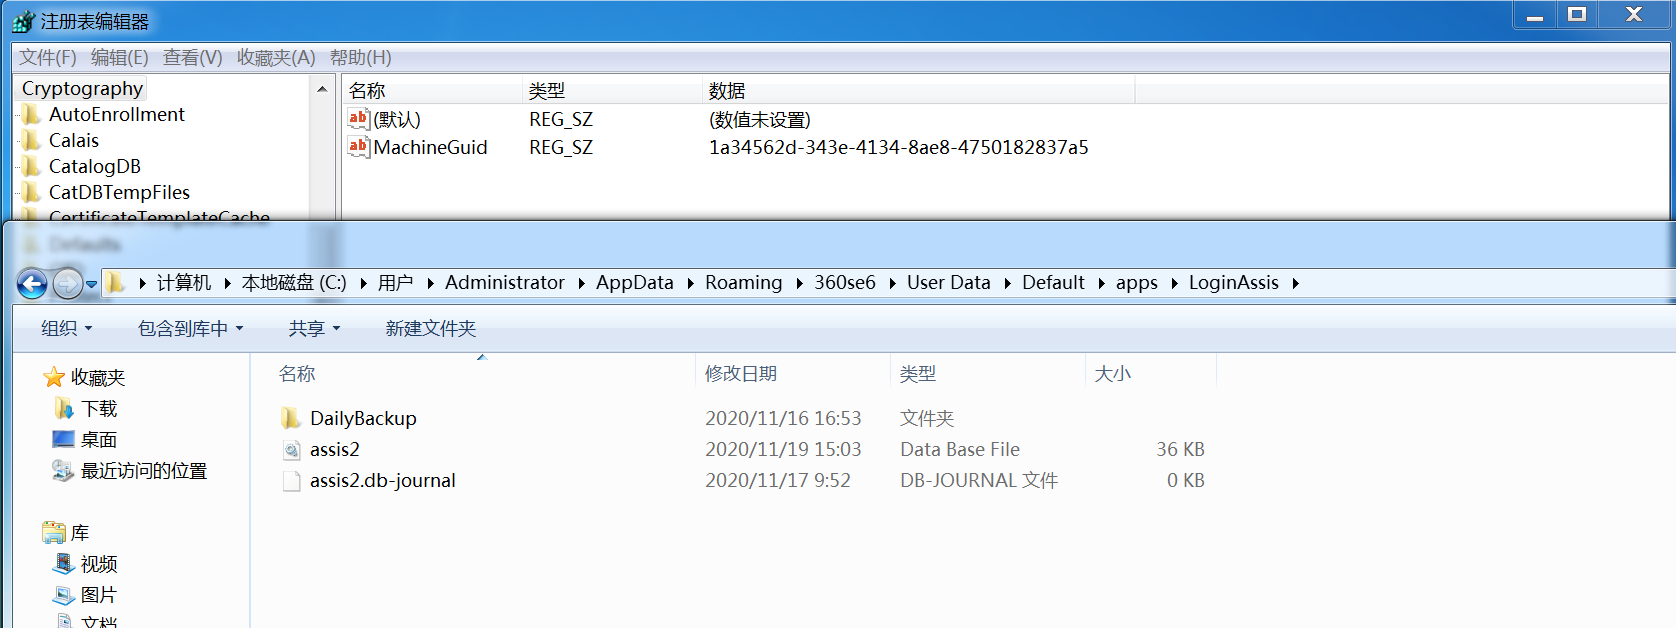Click the MachineGuid data 1a34562d-343e-4134-8ae8-4750182837a5

pyautogui.click(x=898, y=147)
